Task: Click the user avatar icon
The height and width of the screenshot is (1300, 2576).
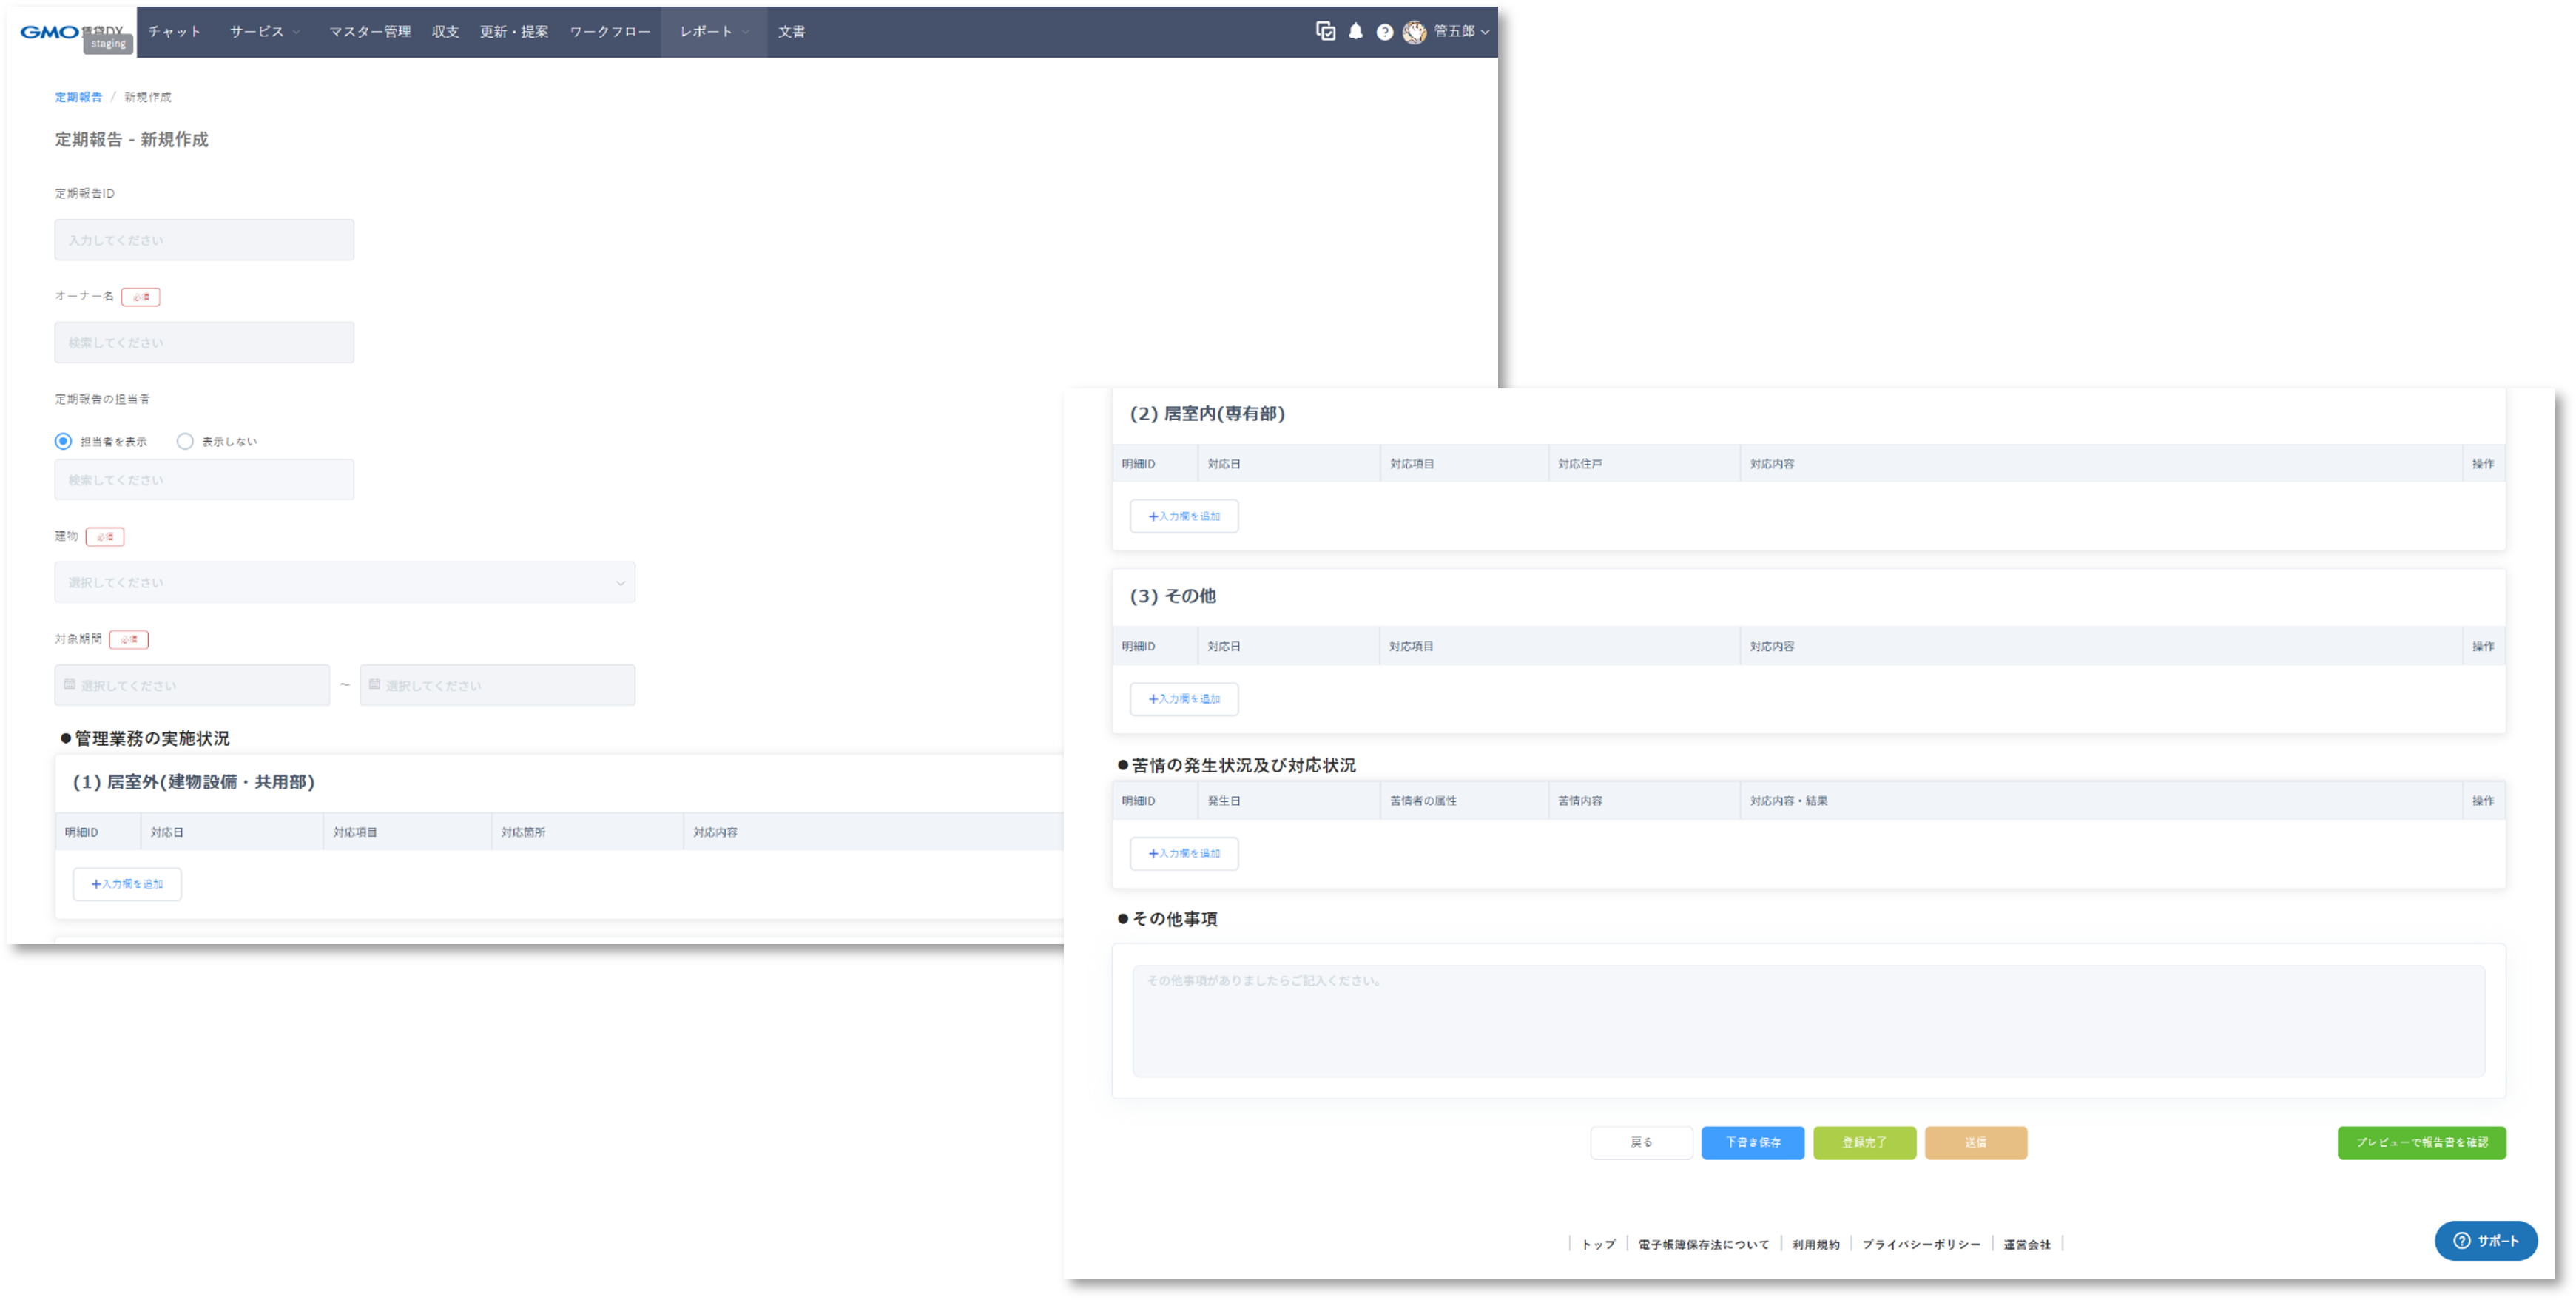Action: 1414,32
